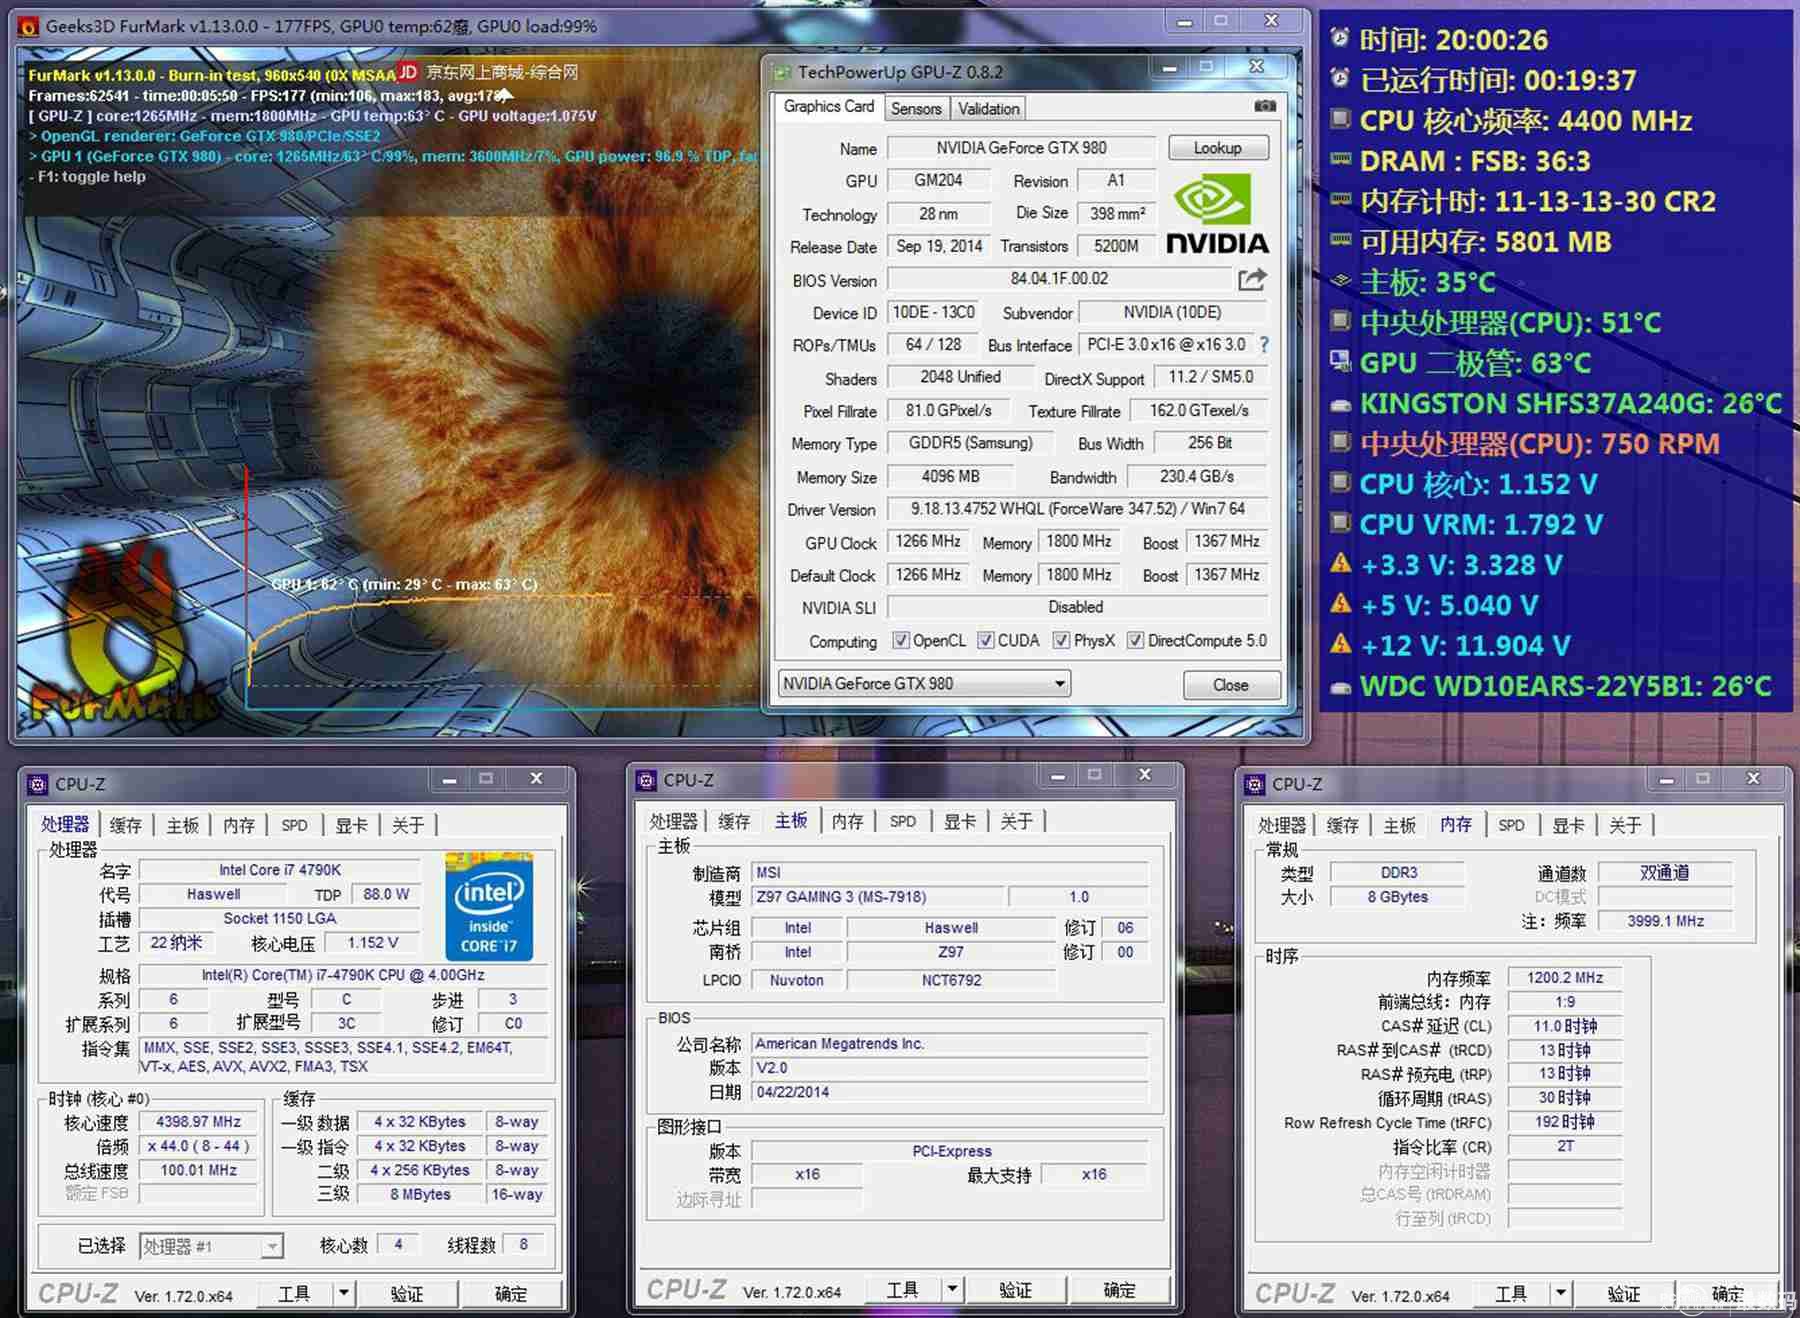Click the GPU-Z screenshot camera icon
The image size is (1800, 1318).
(1265, 106)
